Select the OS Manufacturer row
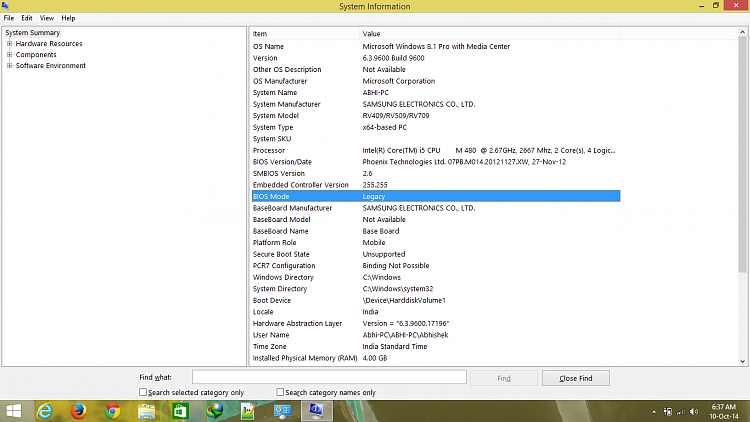The width and height of the screenshot is (750, 422). (x=436, y=81)
